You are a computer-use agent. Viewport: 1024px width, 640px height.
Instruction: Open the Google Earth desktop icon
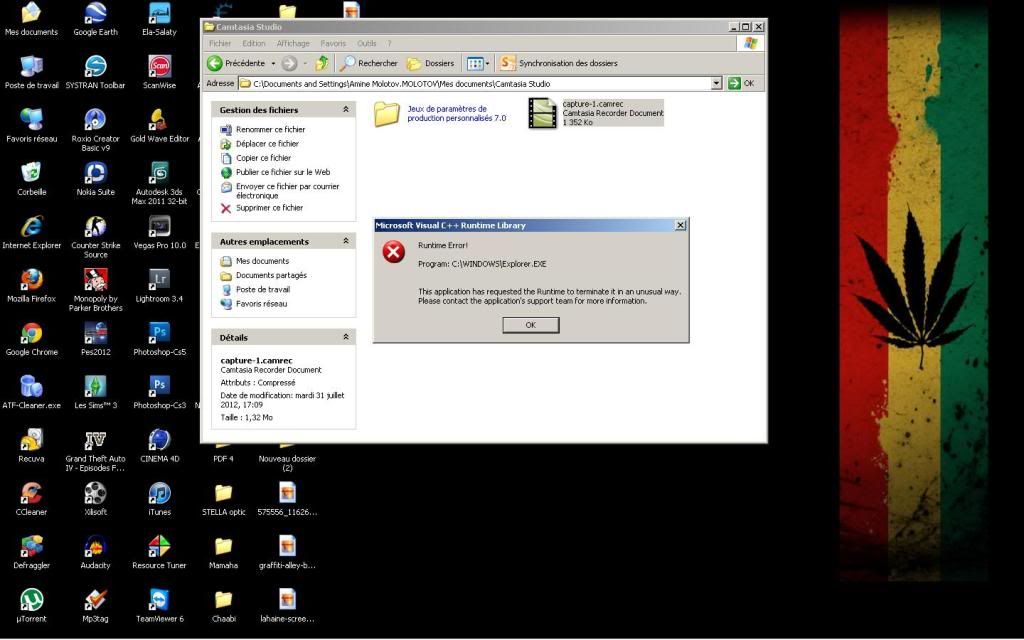tap(95, 14)
